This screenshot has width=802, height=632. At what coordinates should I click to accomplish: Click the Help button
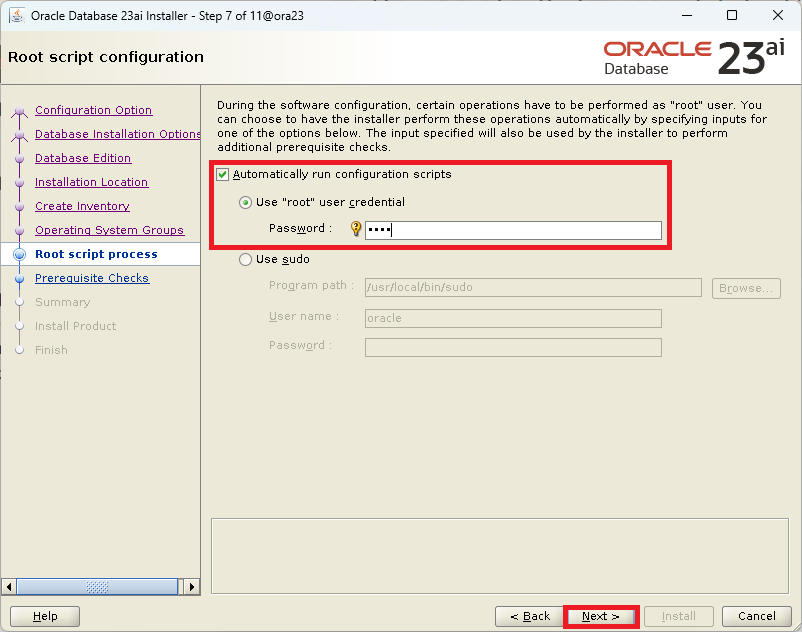tap(45, 616)
